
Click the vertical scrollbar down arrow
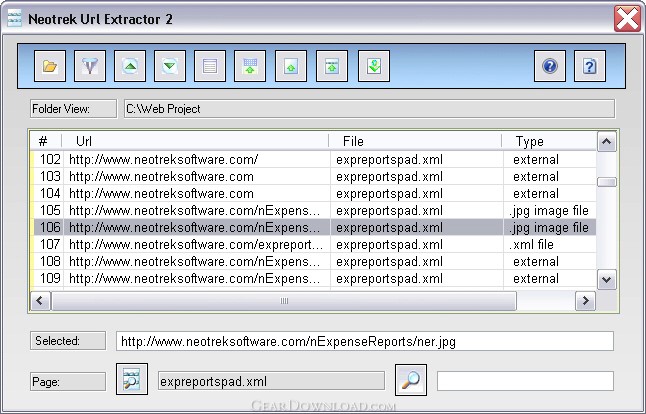tap(606, 280)
